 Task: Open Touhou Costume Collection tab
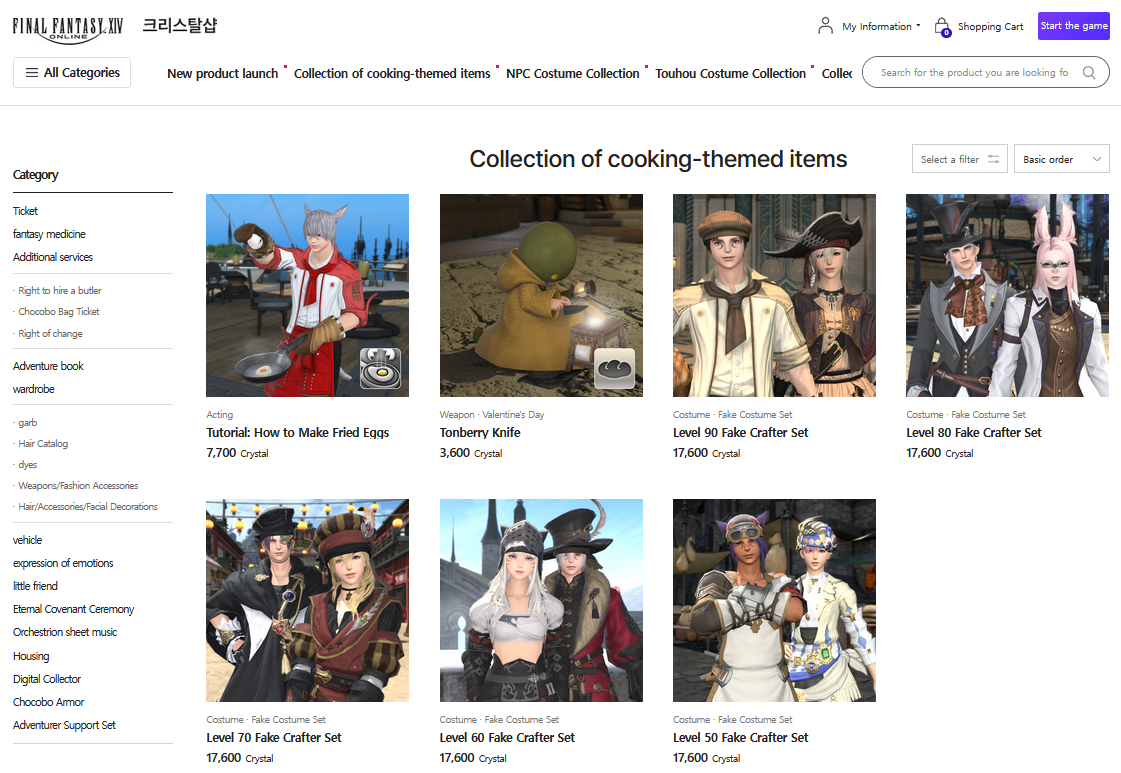(730, 74)
